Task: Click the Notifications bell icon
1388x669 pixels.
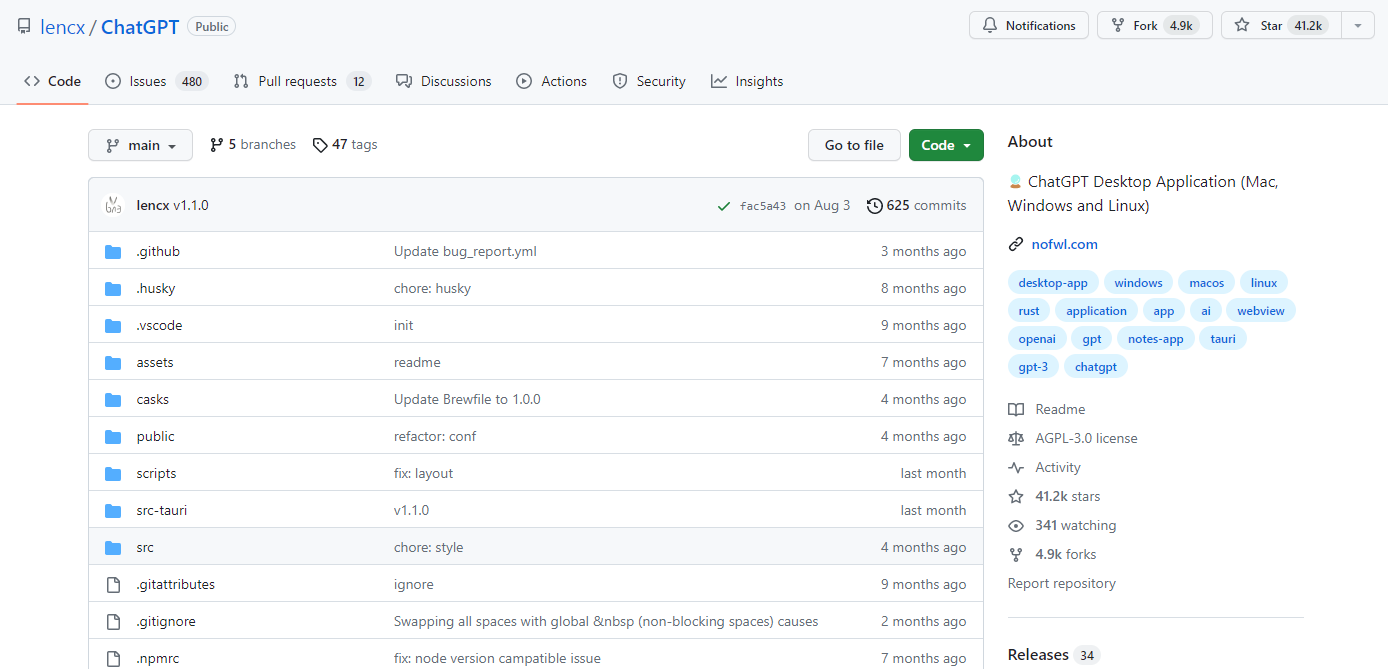Action: pyautogui.click(x=990, y=26)
